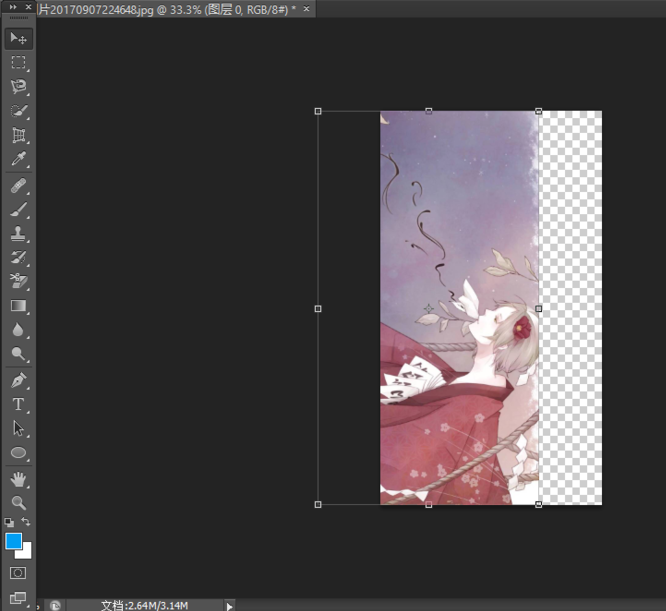Select the Rectangular Marquee tool
This screenshot has width=666, height=611.
point(18,62)
